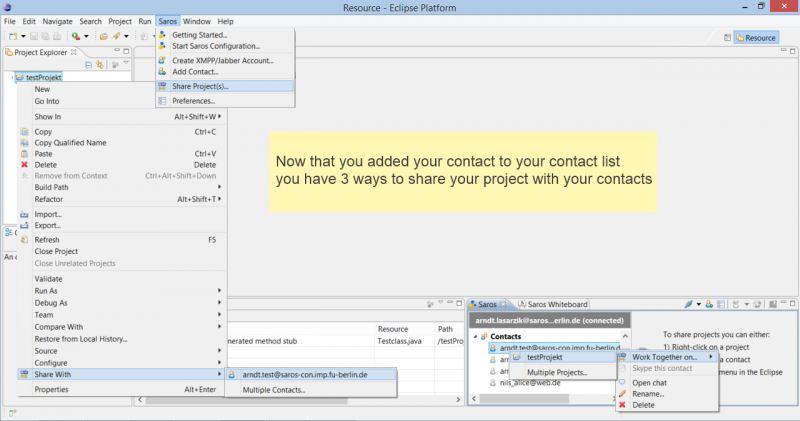Expand the Build Path submenu

pos(121,187)
